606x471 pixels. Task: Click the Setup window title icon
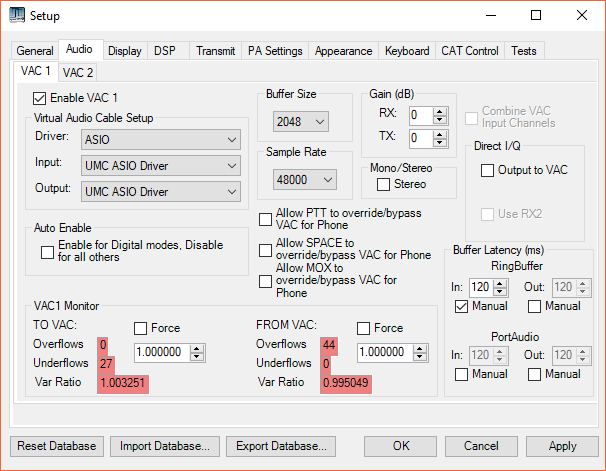pos(14,16)
